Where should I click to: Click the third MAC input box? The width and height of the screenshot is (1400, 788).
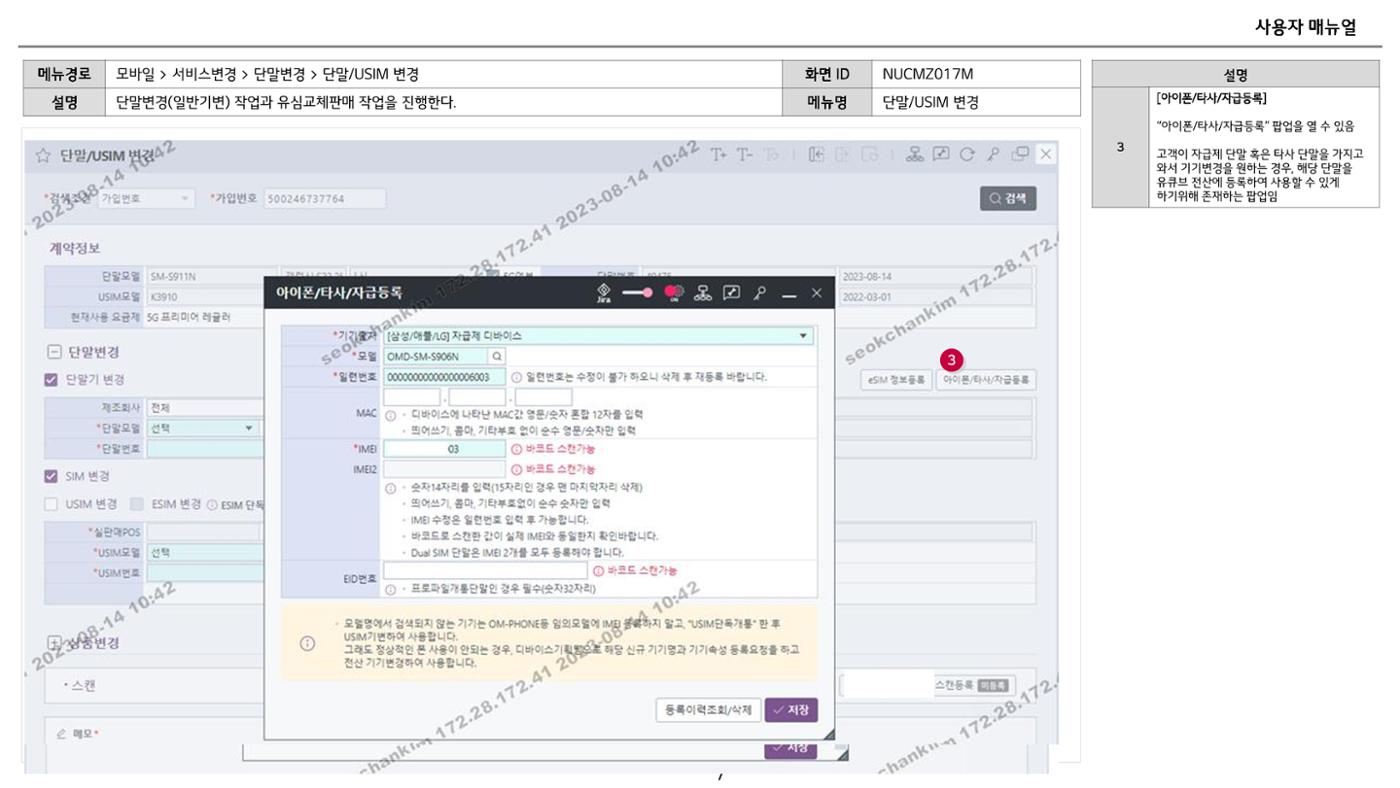click(543, 397)
